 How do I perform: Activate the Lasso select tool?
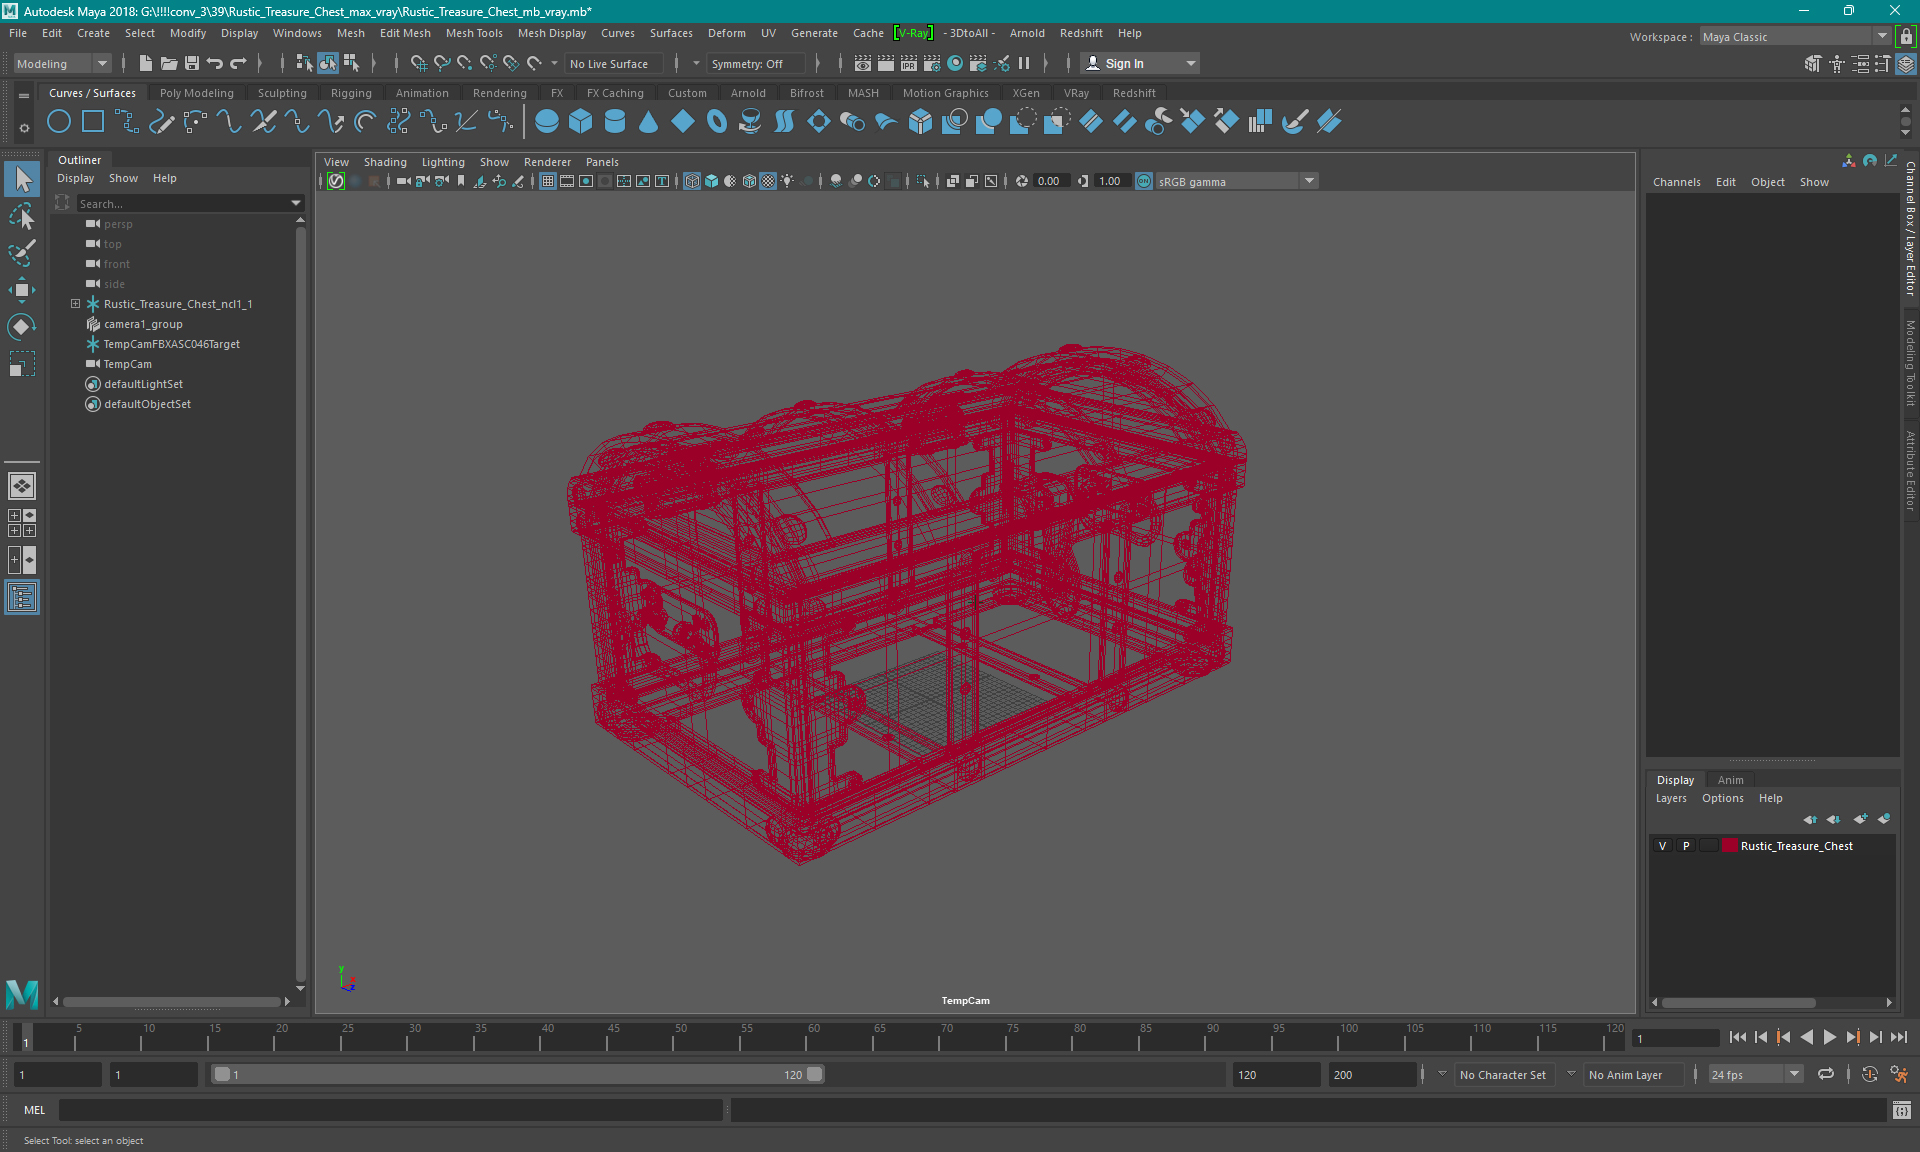pos(22,217)
